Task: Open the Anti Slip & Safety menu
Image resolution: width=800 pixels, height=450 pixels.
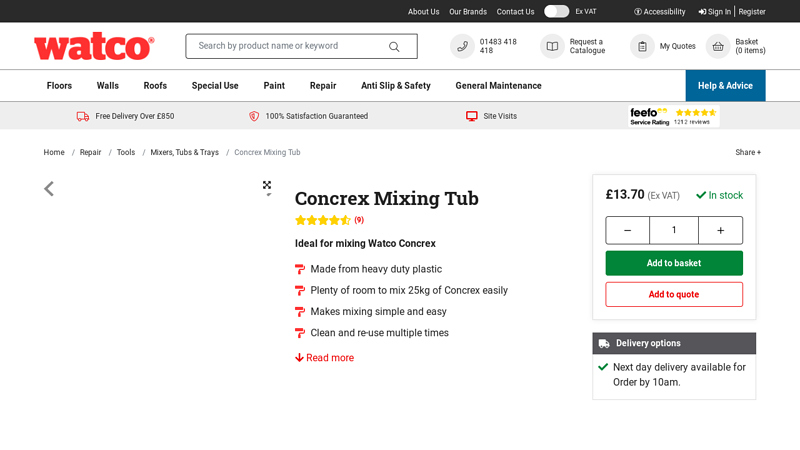Action: tap(396, 86)
